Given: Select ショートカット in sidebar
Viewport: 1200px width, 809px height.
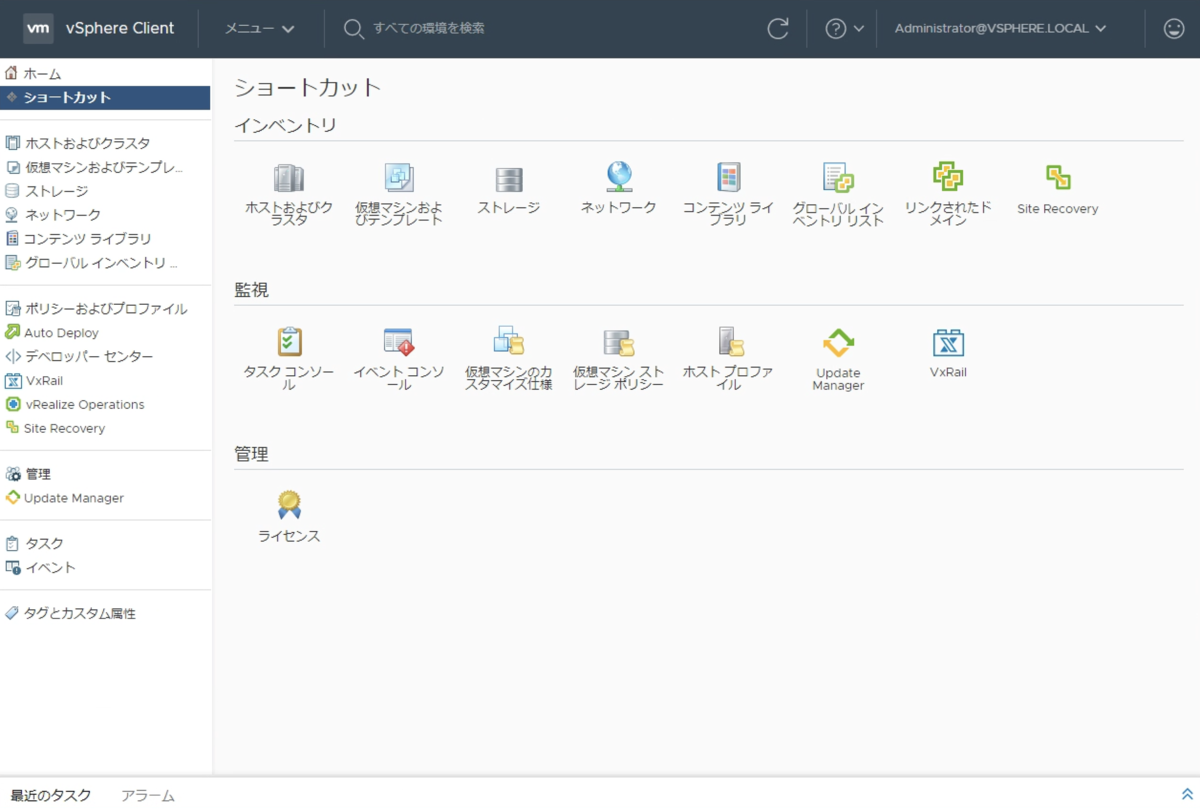Looking at the screenshot, I should point(105,97).
